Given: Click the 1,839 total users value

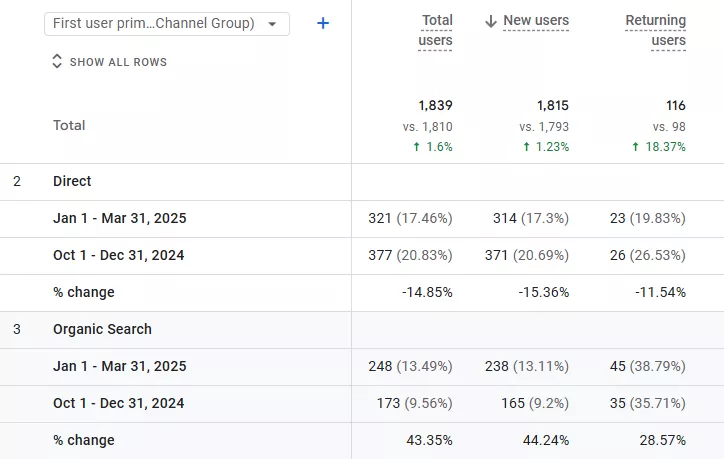Looking at the screenshot, I should pos(435,105).
